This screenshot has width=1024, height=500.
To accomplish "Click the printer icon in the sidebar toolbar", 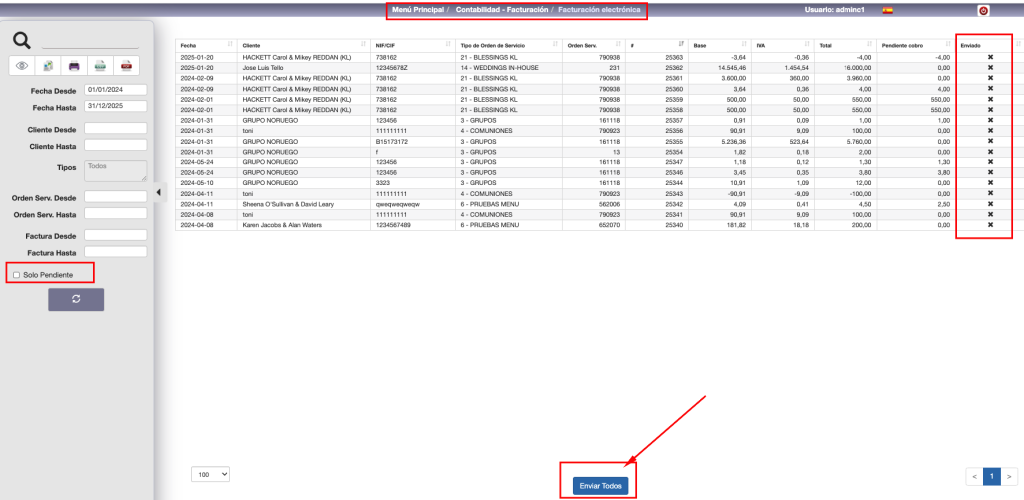I will click(74, 66).
